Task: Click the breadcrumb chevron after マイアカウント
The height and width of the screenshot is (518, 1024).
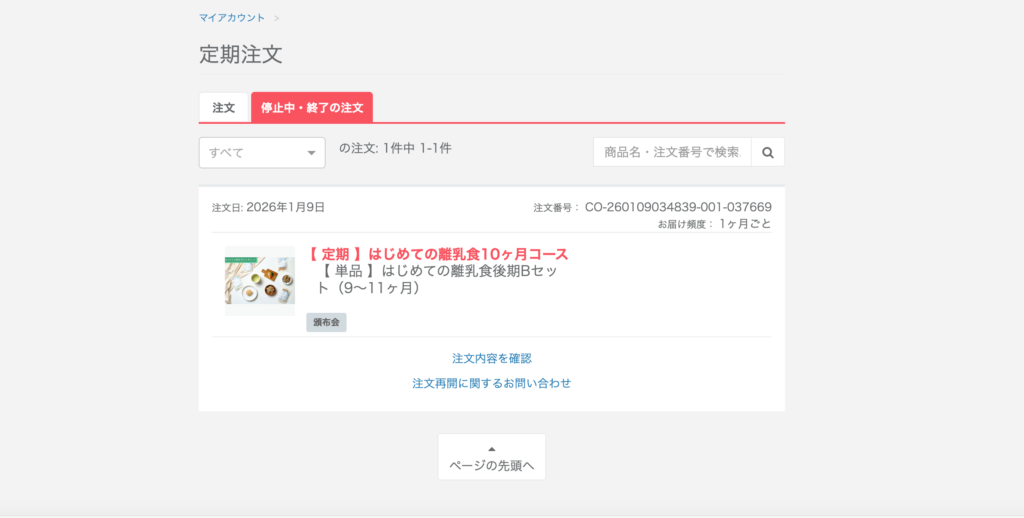Action: (x=277, y=18)
